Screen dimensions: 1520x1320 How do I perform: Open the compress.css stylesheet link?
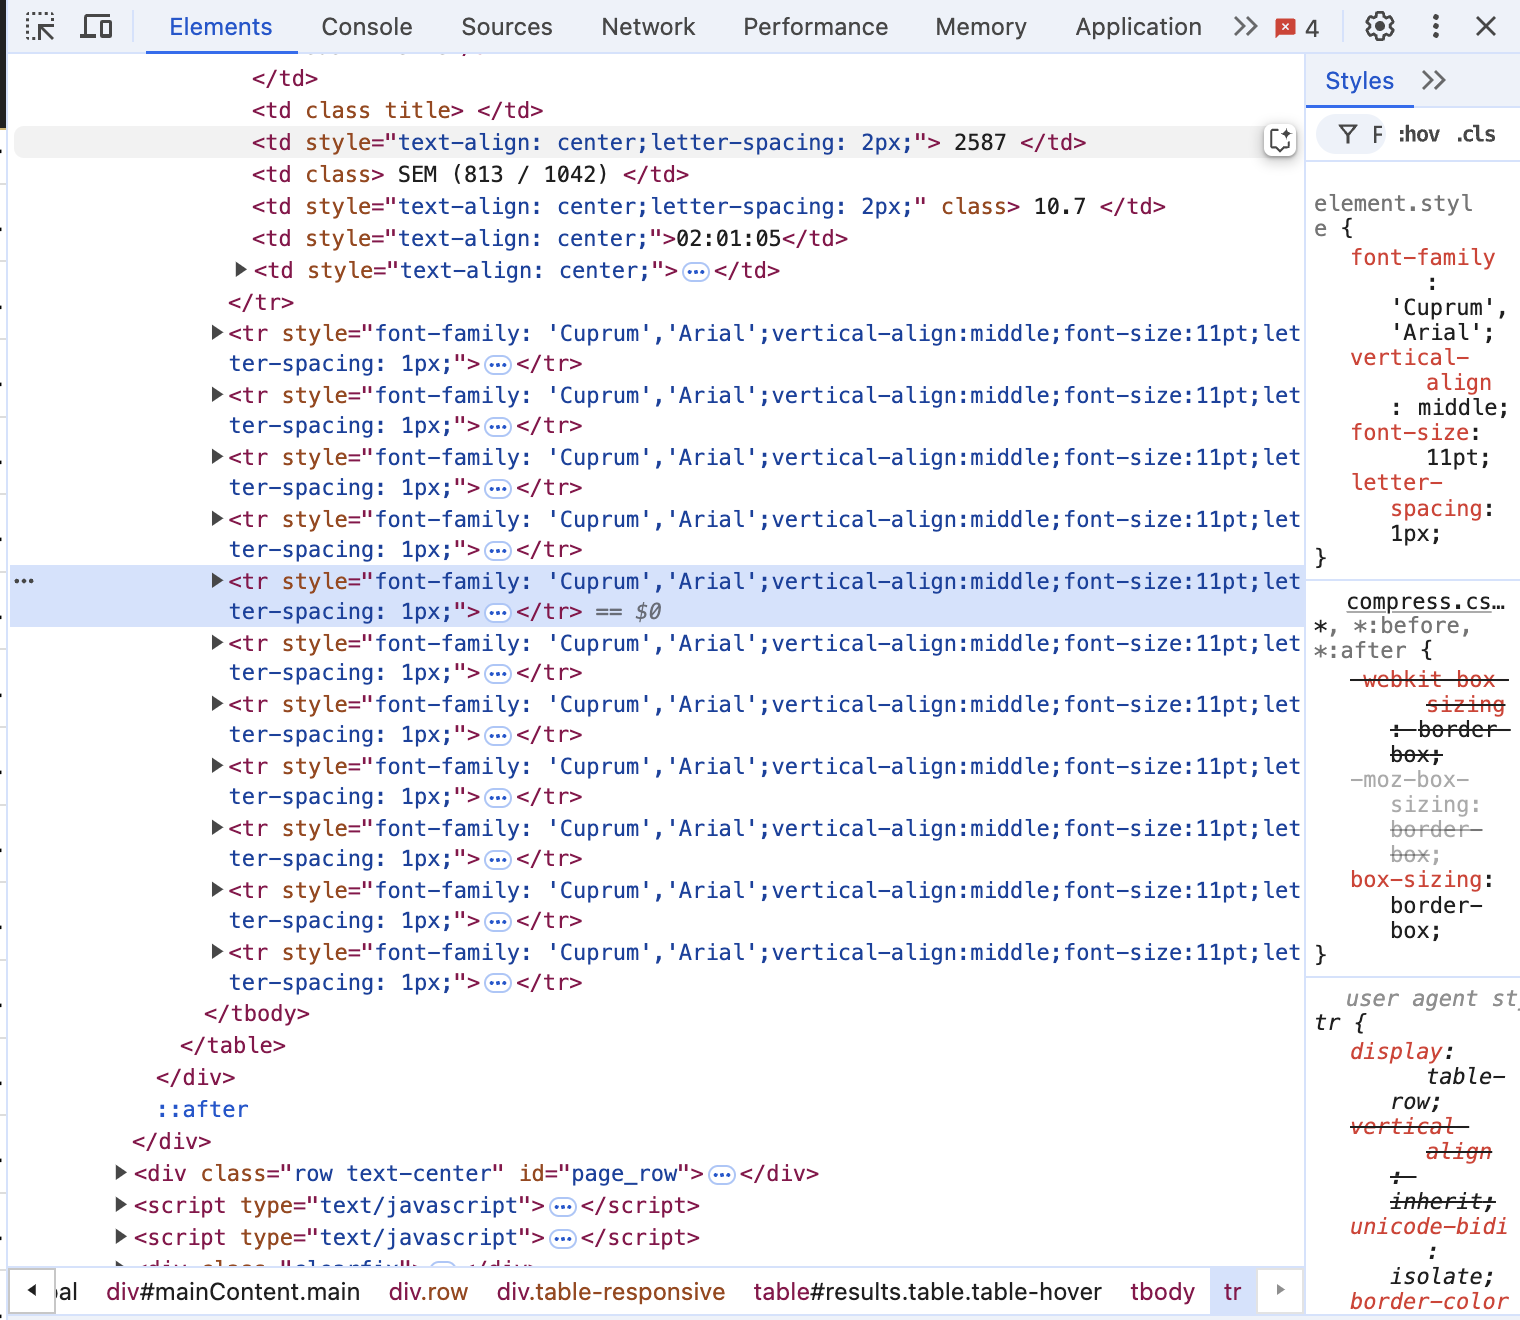coord(1425,602)
